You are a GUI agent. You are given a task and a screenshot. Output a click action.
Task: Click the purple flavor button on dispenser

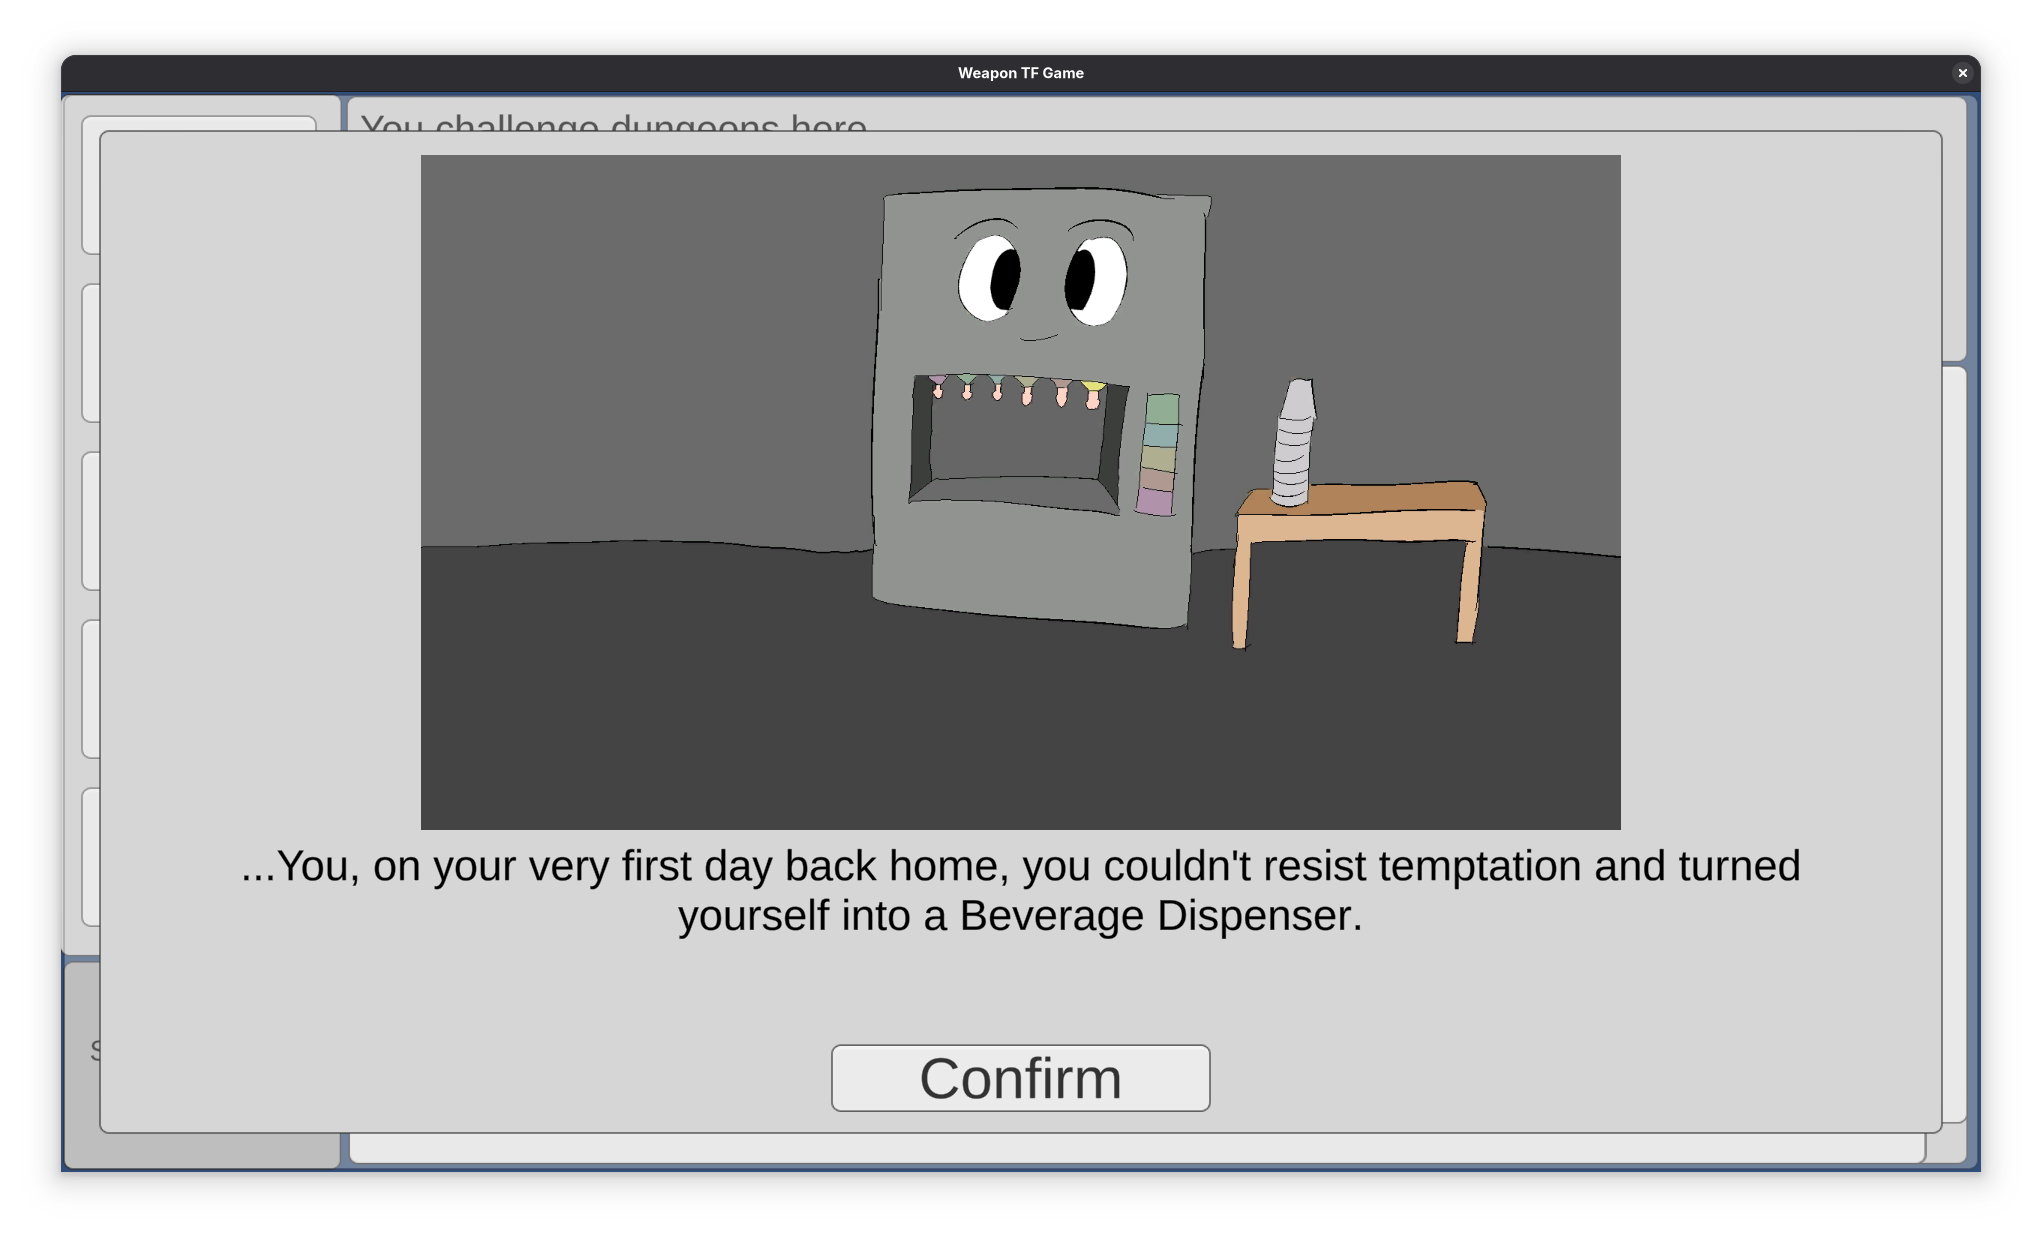point(1155,502)
